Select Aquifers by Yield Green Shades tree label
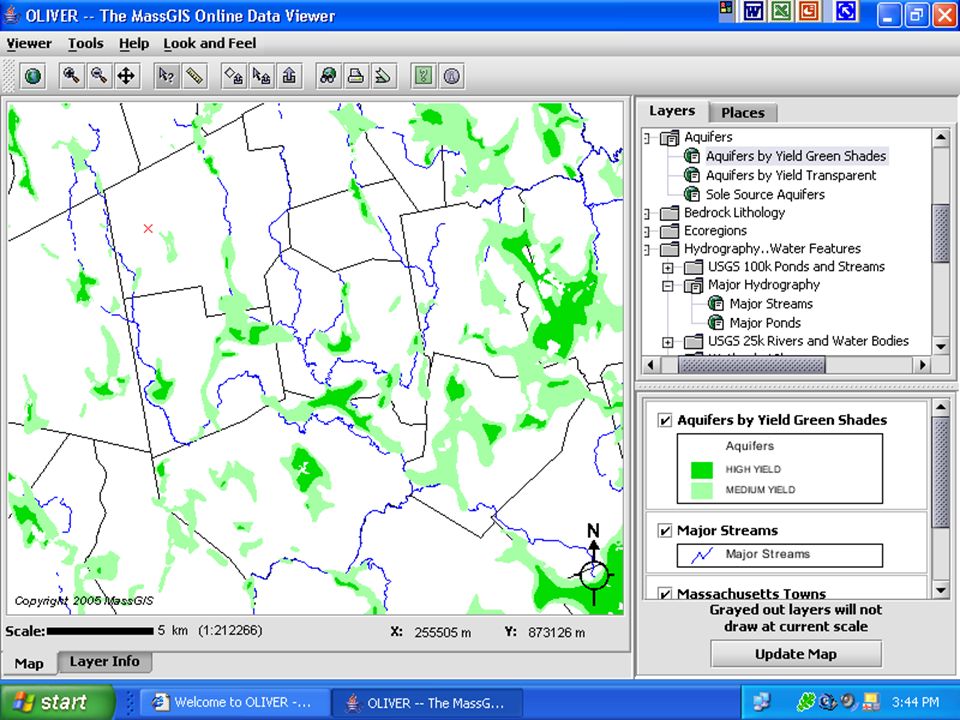Image resolution: width=960 pixels, height=720 pixels. [796, 156]
